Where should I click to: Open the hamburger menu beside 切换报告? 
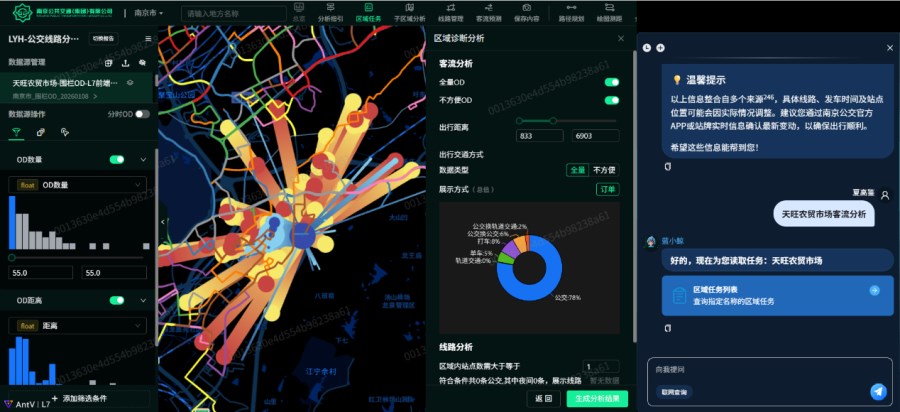[x=148, y=39]
